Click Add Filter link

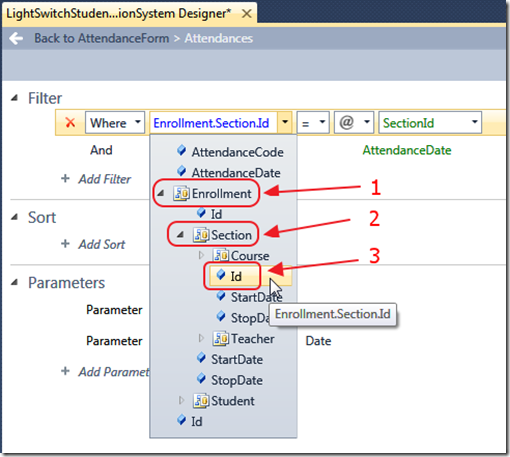pos(105,179)
